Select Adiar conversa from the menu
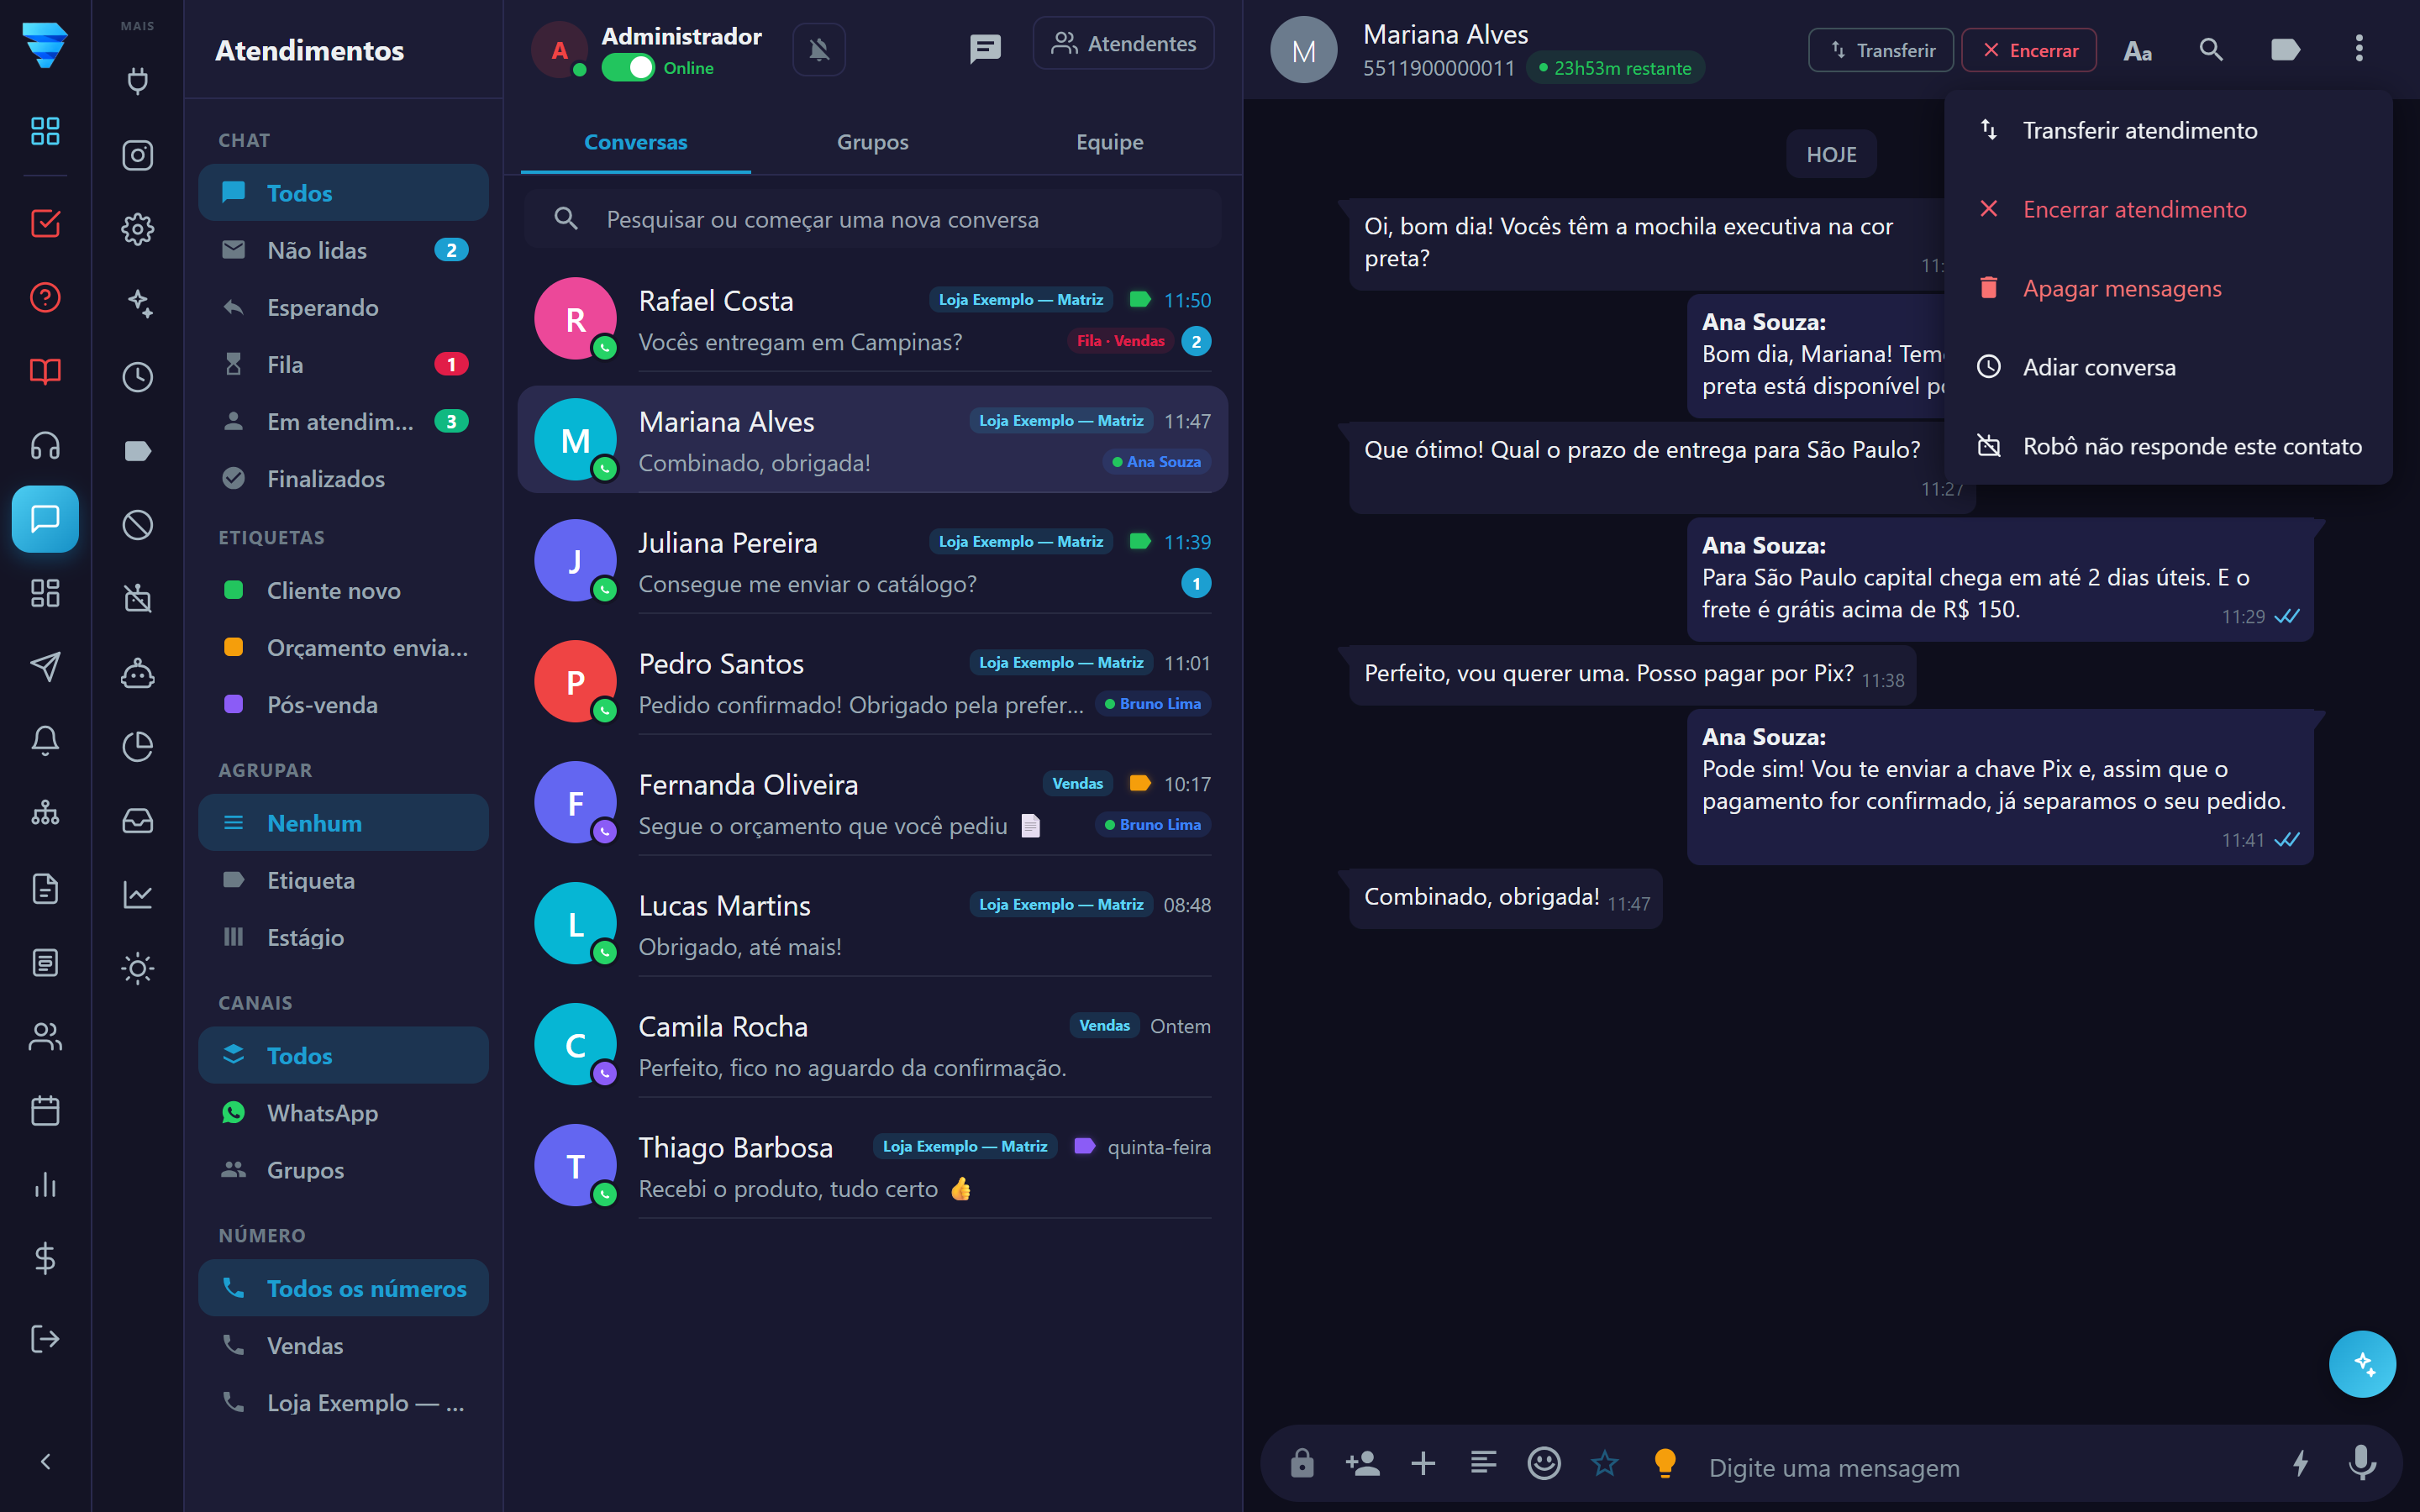This screenshot has height=1512, width=2420. [2168, 367]
